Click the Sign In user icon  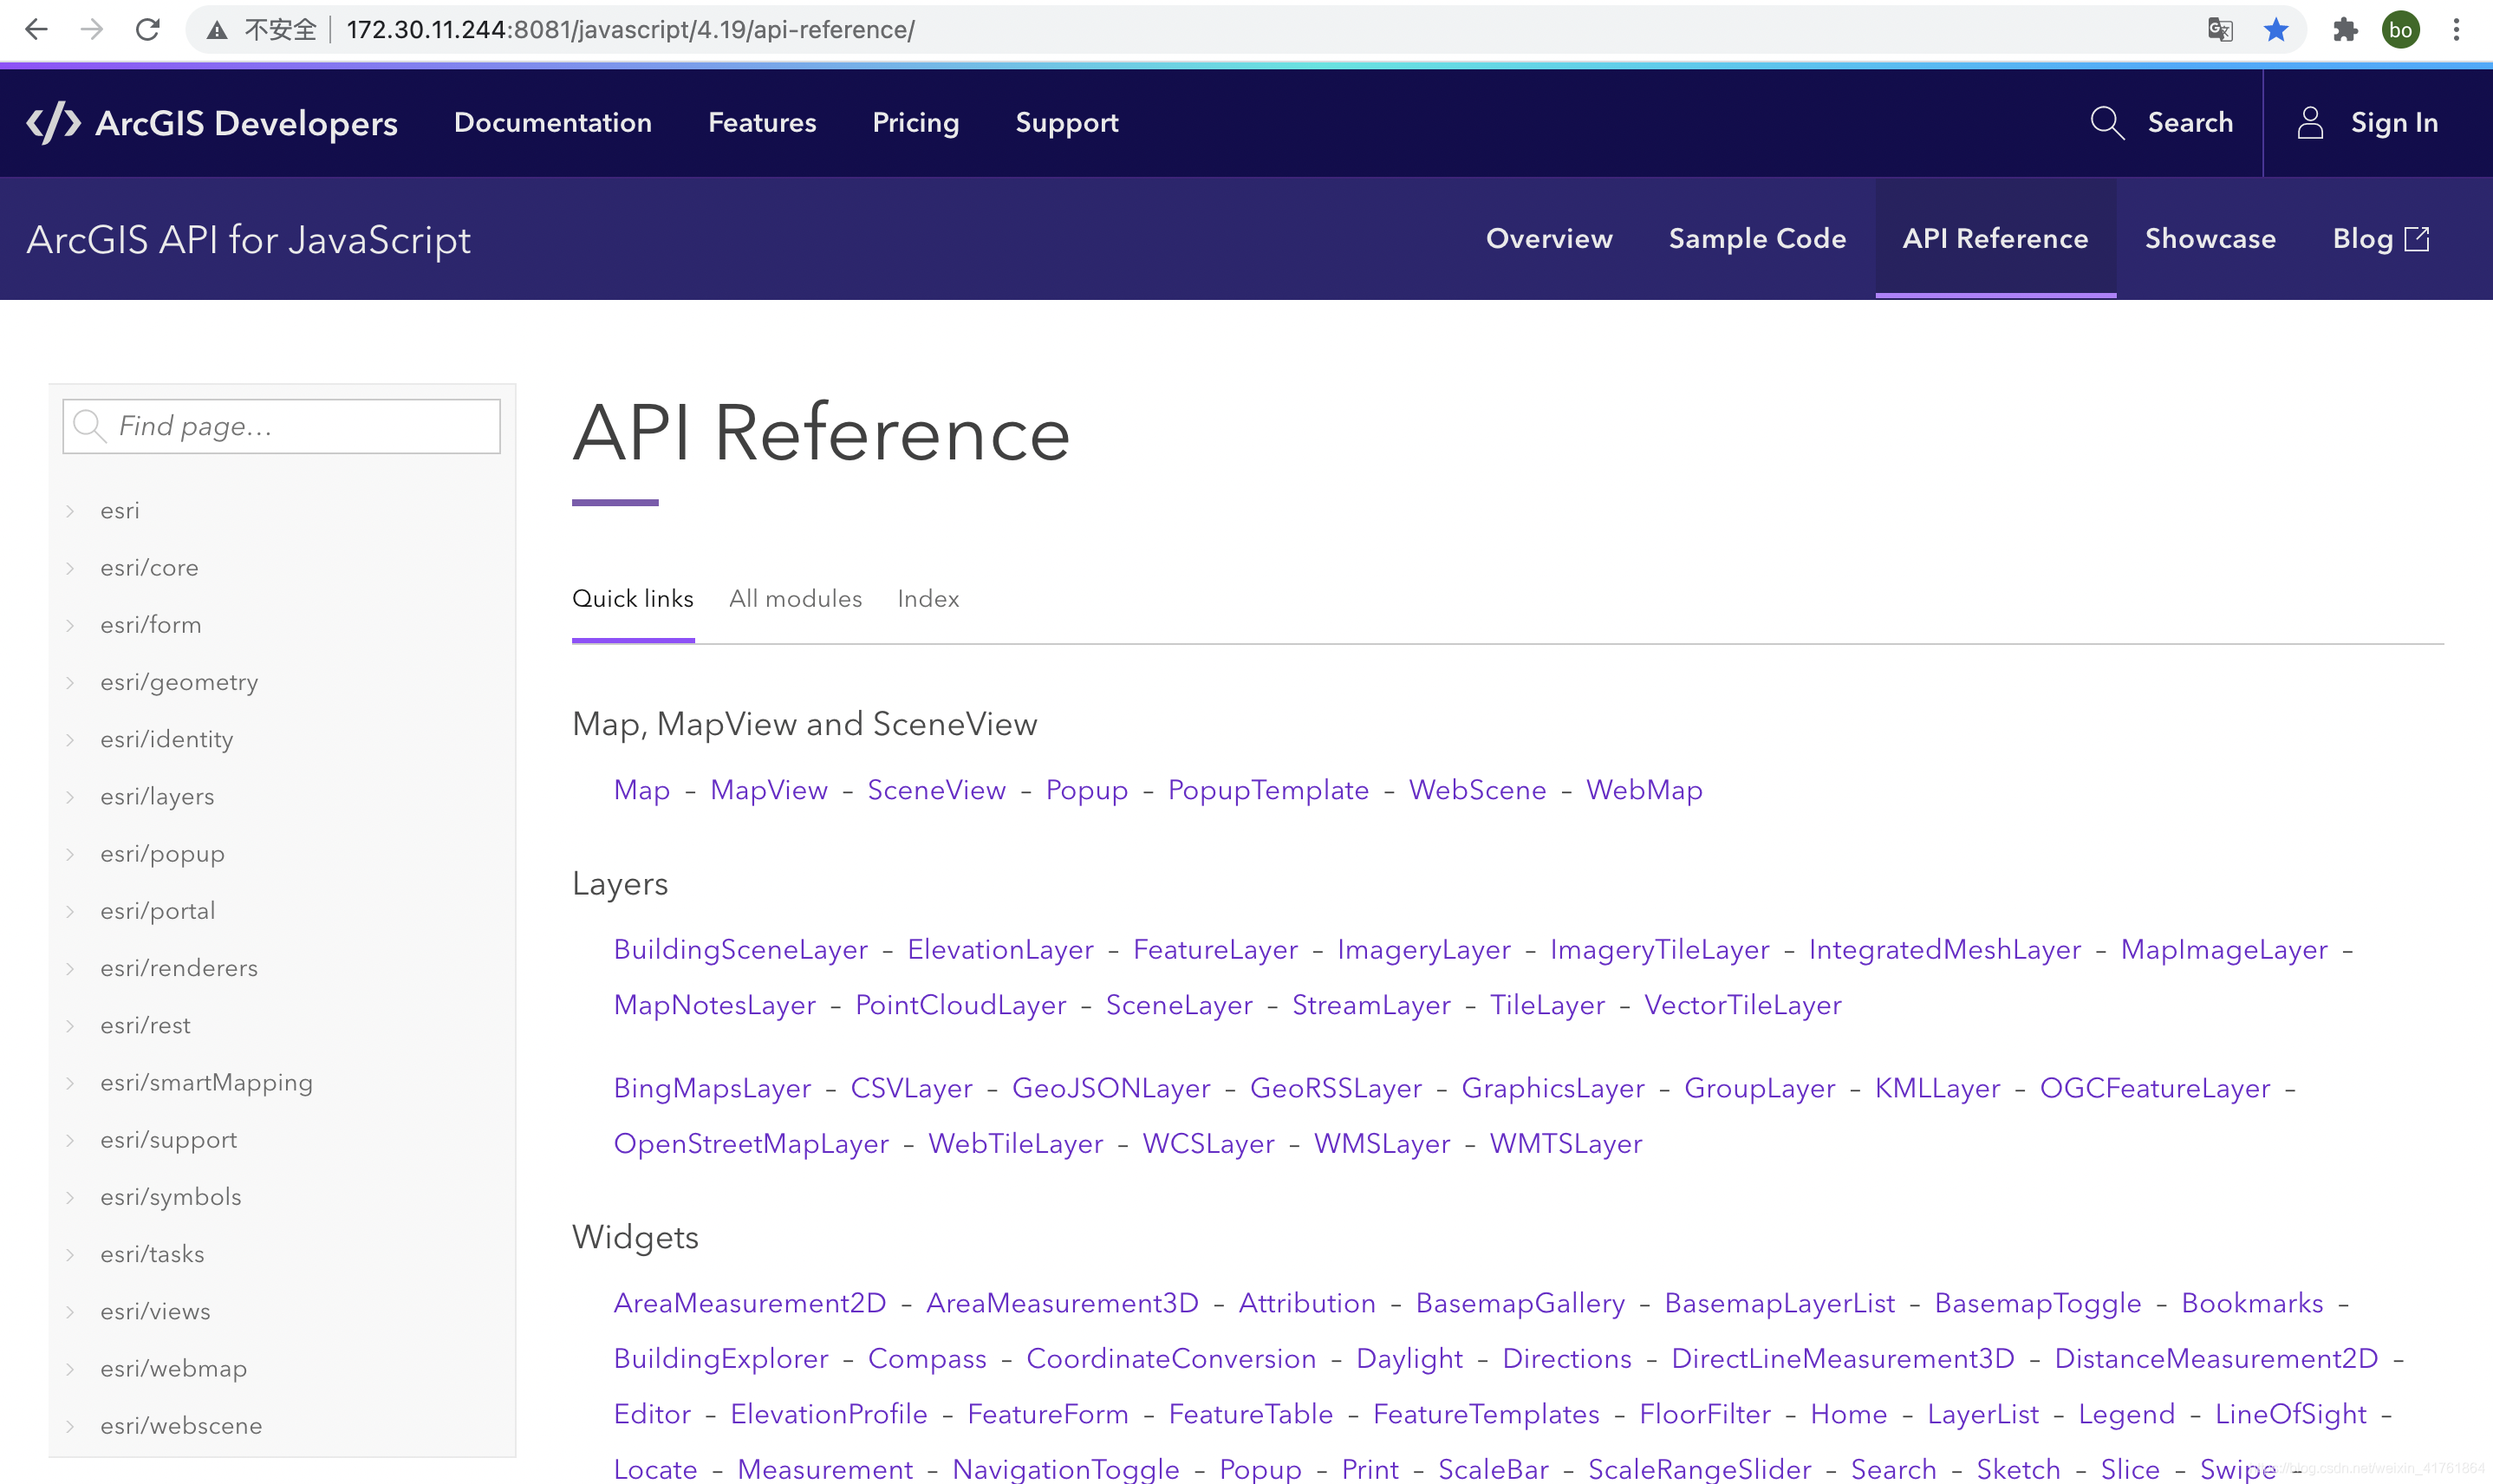pos(2310,123)
